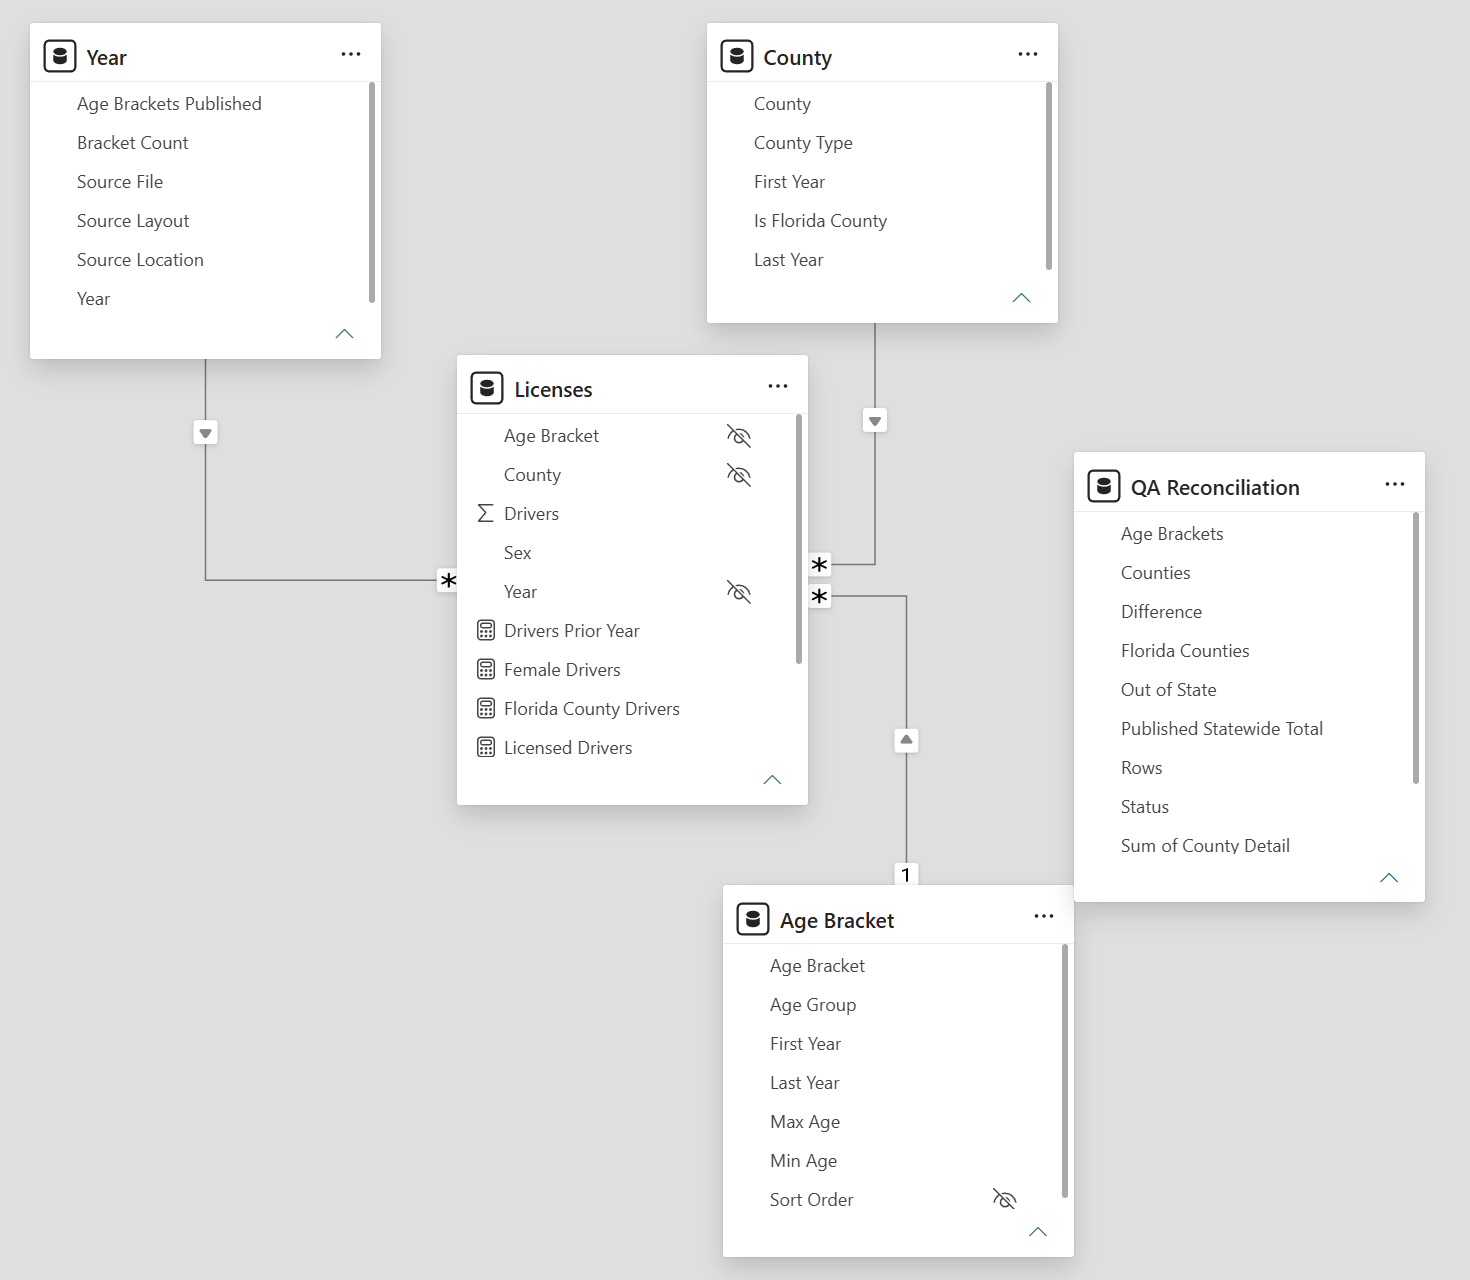Select the Age Bracket table title
The height and width of the screenshot is (1280, 1470).
click(x=837, y=920)
